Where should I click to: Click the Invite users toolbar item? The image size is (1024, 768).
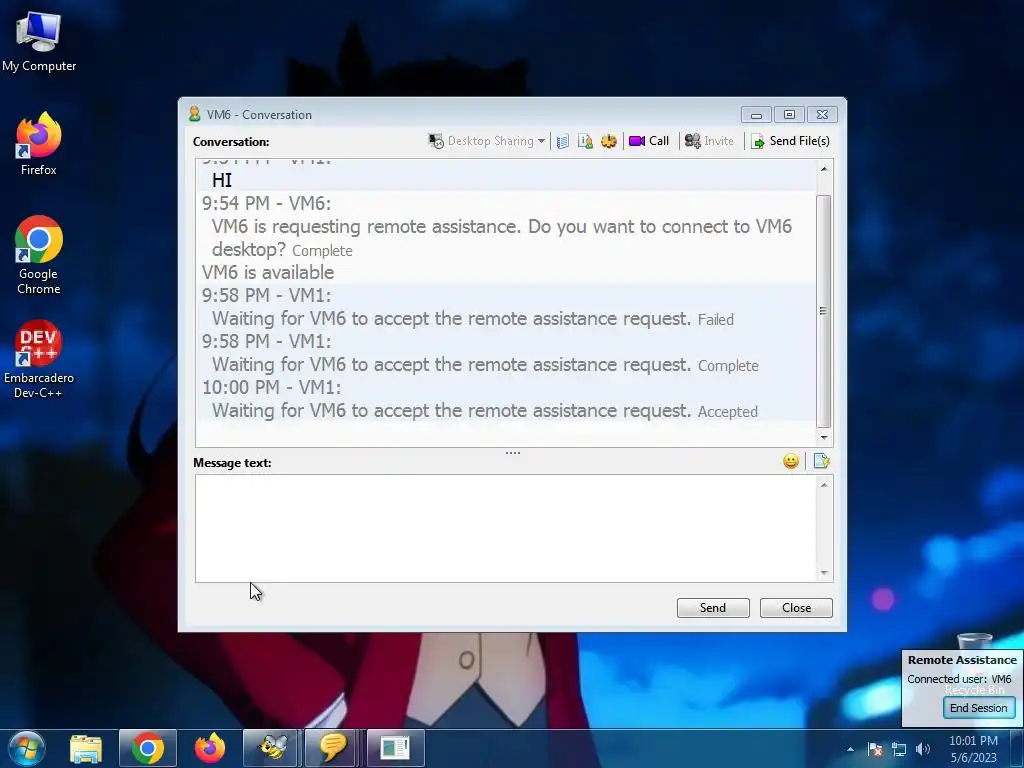click(x=709, y=141)
